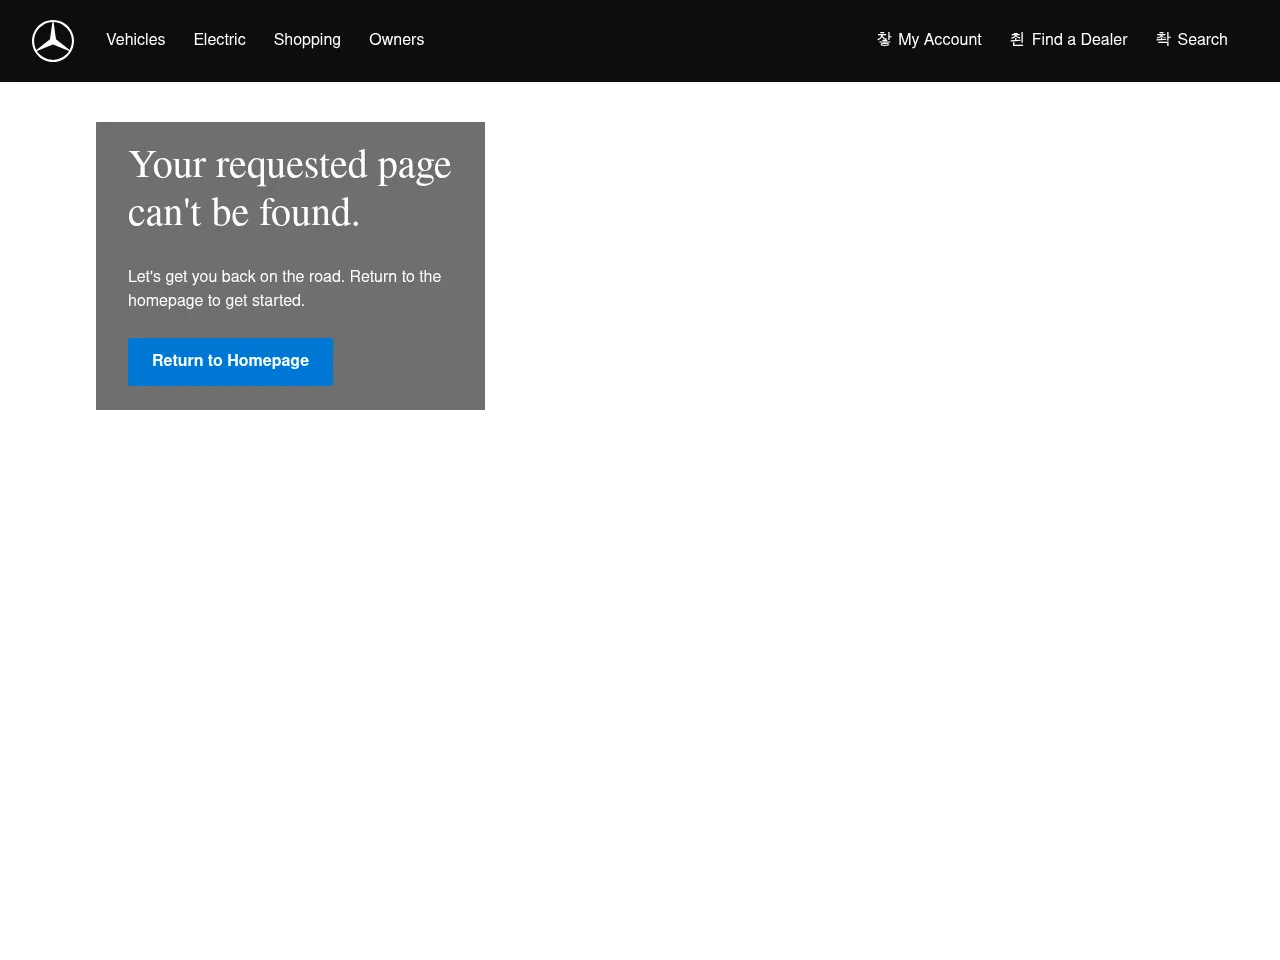Image resolution: width=1280 pixels, height=960 pixels.
Task: Open the Electric menu
Action: pos(219,40)
